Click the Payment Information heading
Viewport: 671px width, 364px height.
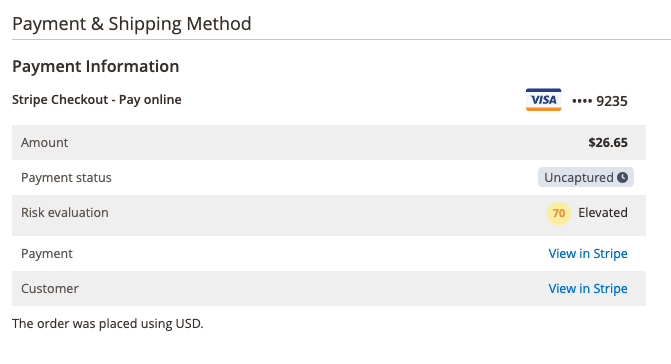tap(95, 66)
